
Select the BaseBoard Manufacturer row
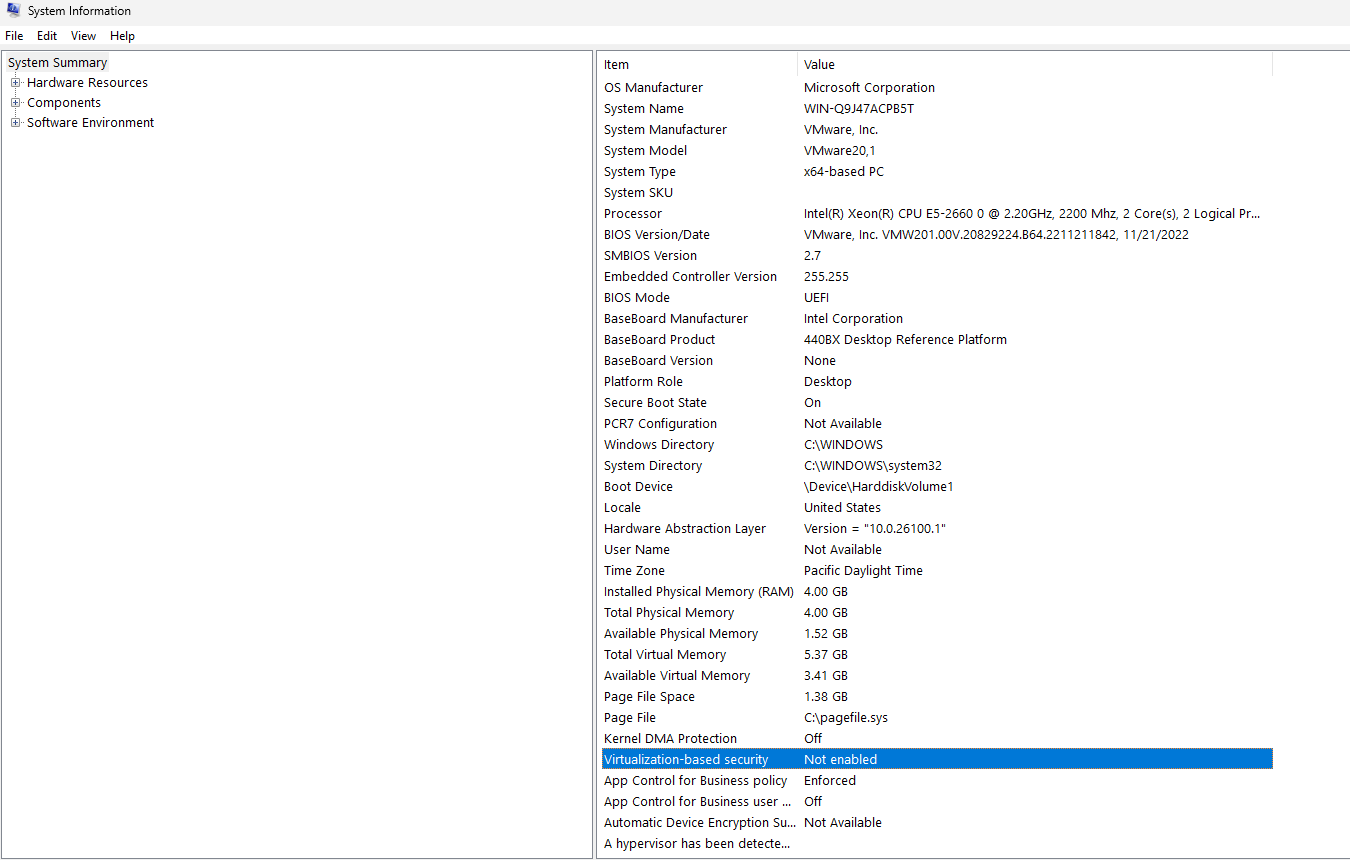[x=937, y=319]
